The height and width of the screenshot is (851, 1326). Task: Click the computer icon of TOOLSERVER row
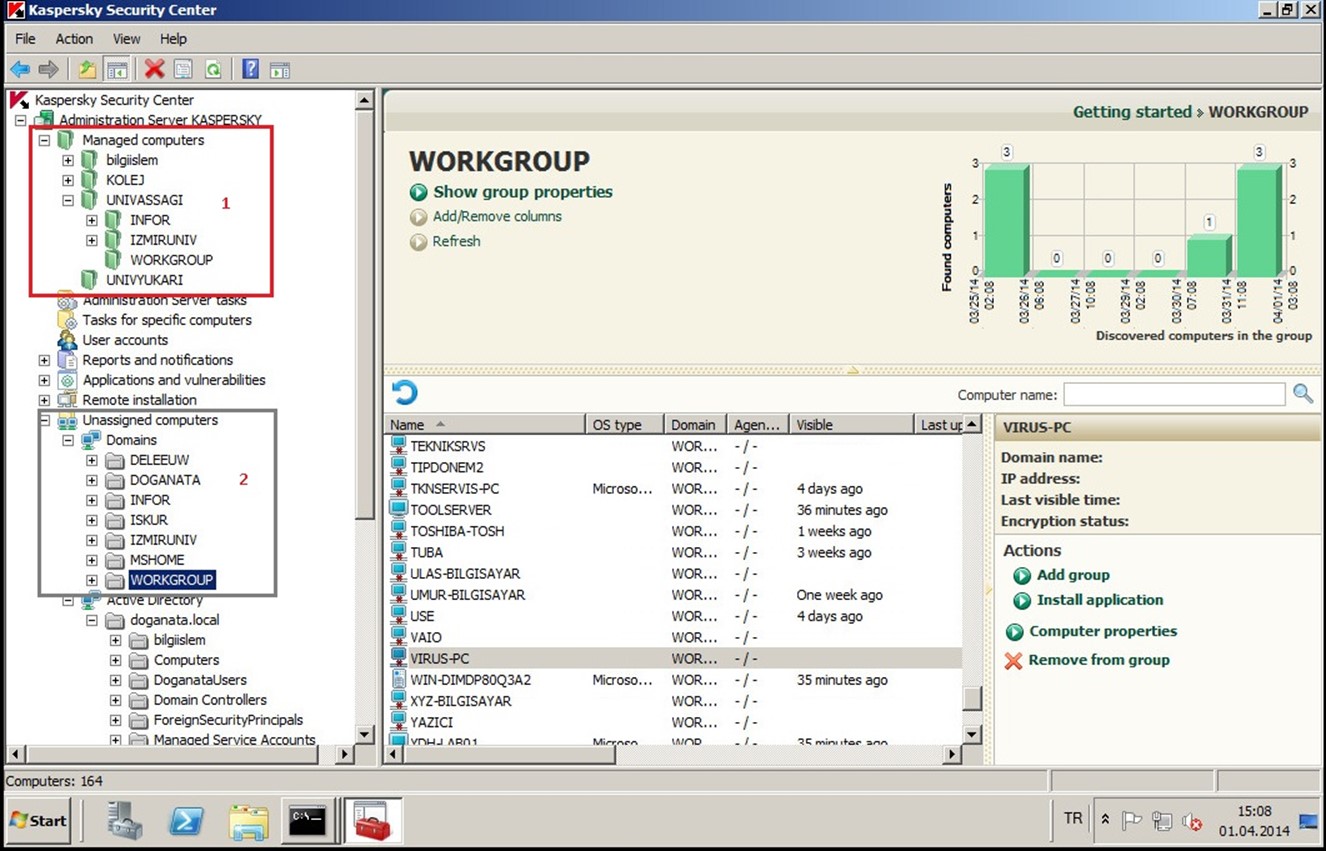pyautogui.click(x=399, y=510)
